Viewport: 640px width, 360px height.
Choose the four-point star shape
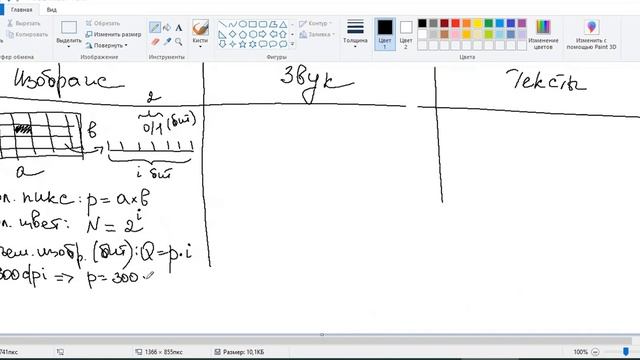(x=232, y=44)
